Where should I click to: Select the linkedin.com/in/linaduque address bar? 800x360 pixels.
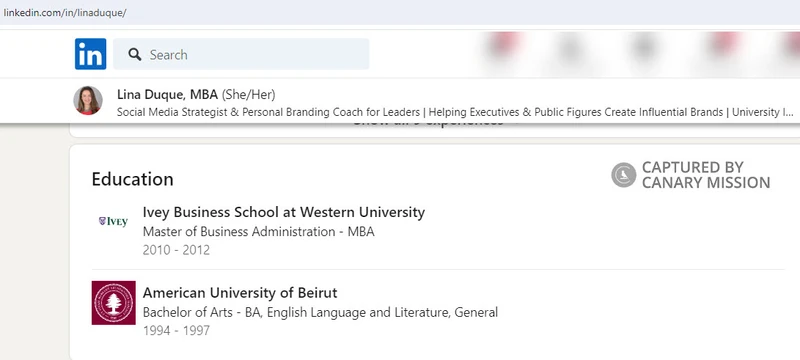tap(65, 13)
